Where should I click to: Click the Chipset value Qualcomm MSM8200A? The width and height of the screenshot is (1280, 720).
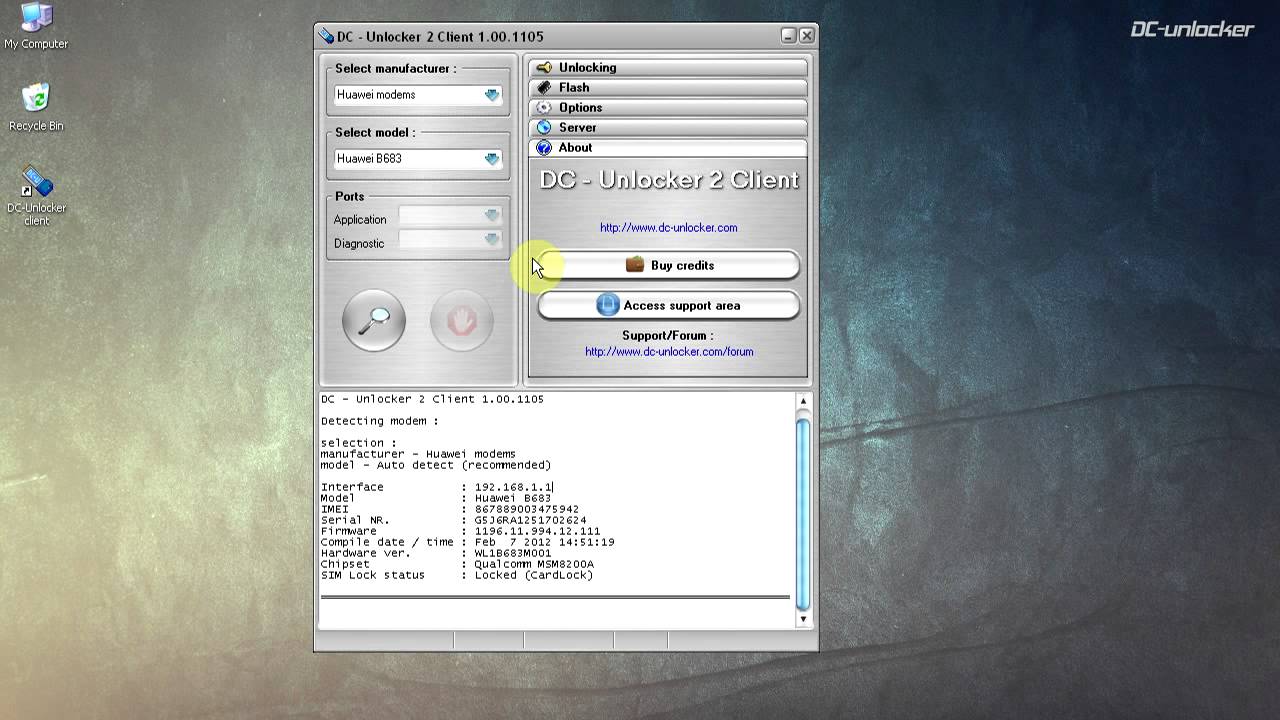534,565
